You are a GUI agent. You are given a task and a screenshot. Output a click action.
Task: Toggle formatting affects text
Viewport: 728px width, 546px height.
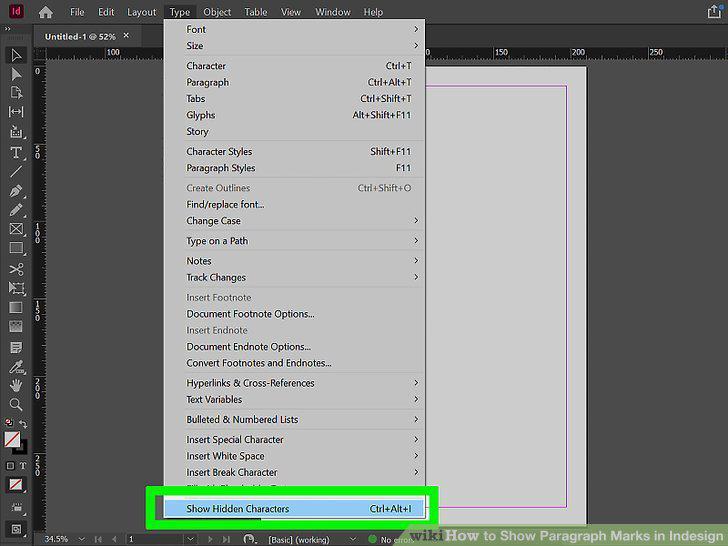[x=23, y=465]
